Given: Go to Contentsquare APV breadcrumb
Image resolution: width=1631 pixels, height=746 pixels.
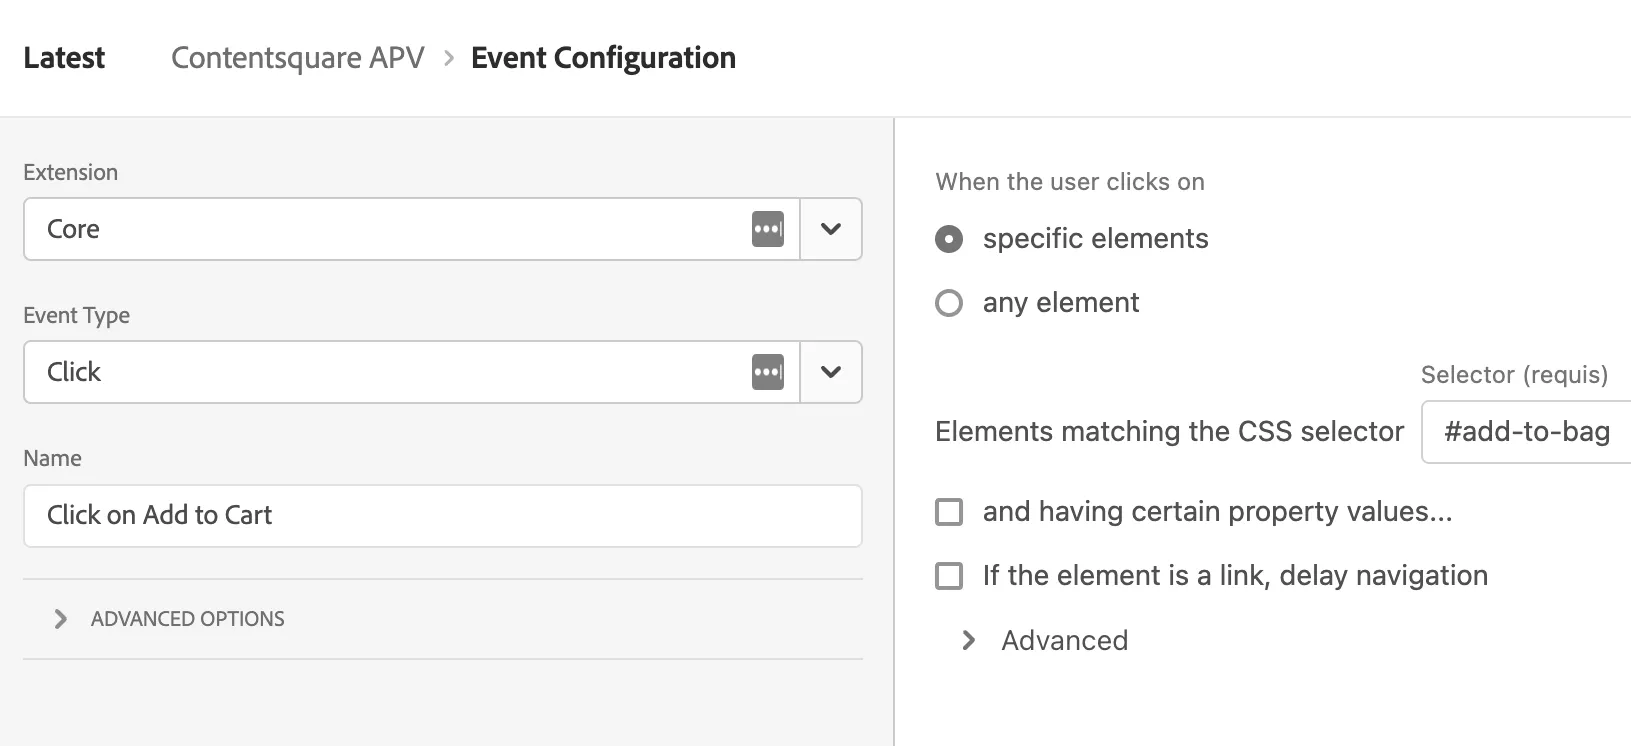Looking at the screenshot, I should click(298, 58).
